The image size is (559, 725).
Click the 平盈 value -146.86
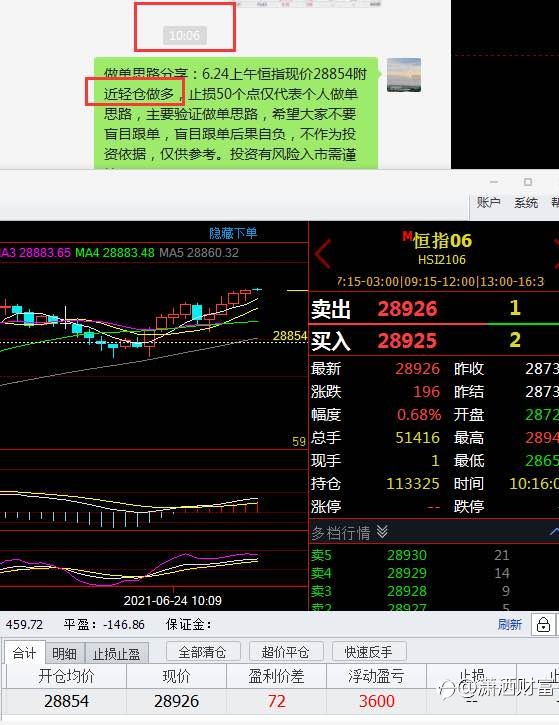tap(124, 625)
